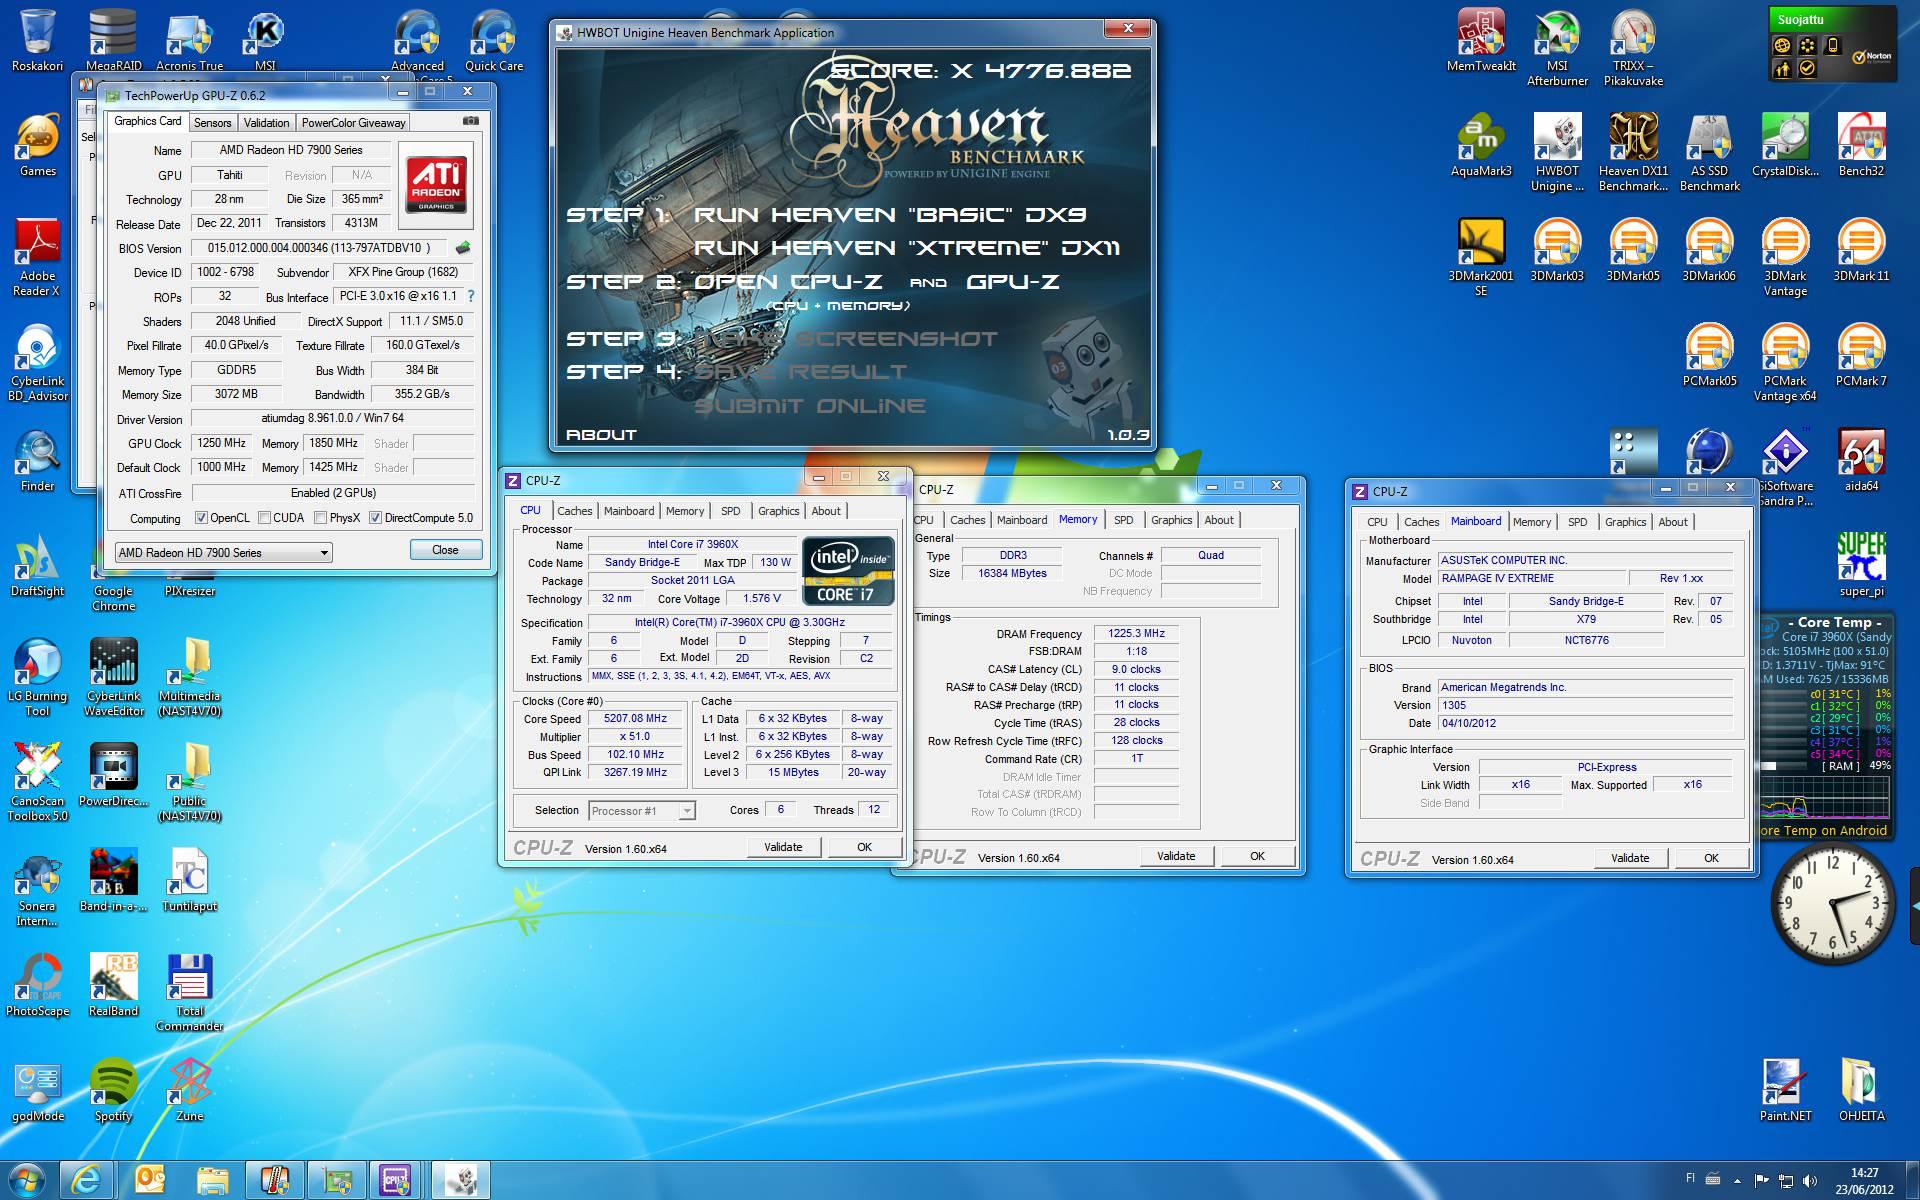Image resolution: width=1920 pixels, height=1200 pixels.
Task: Open the Norton Suojattu gadget
Action: point(1832,45)
